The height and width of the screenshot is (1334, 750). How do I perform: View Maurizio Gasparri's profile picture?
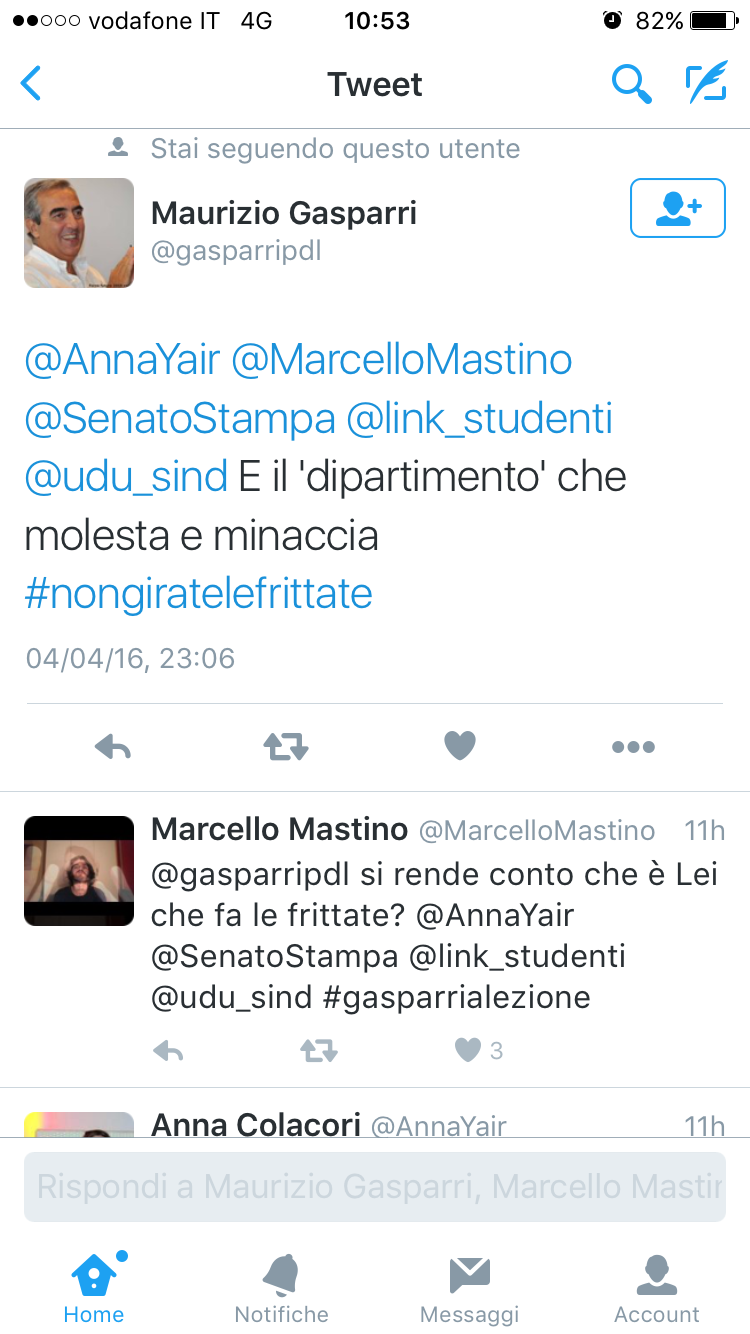tap(79, 233)
